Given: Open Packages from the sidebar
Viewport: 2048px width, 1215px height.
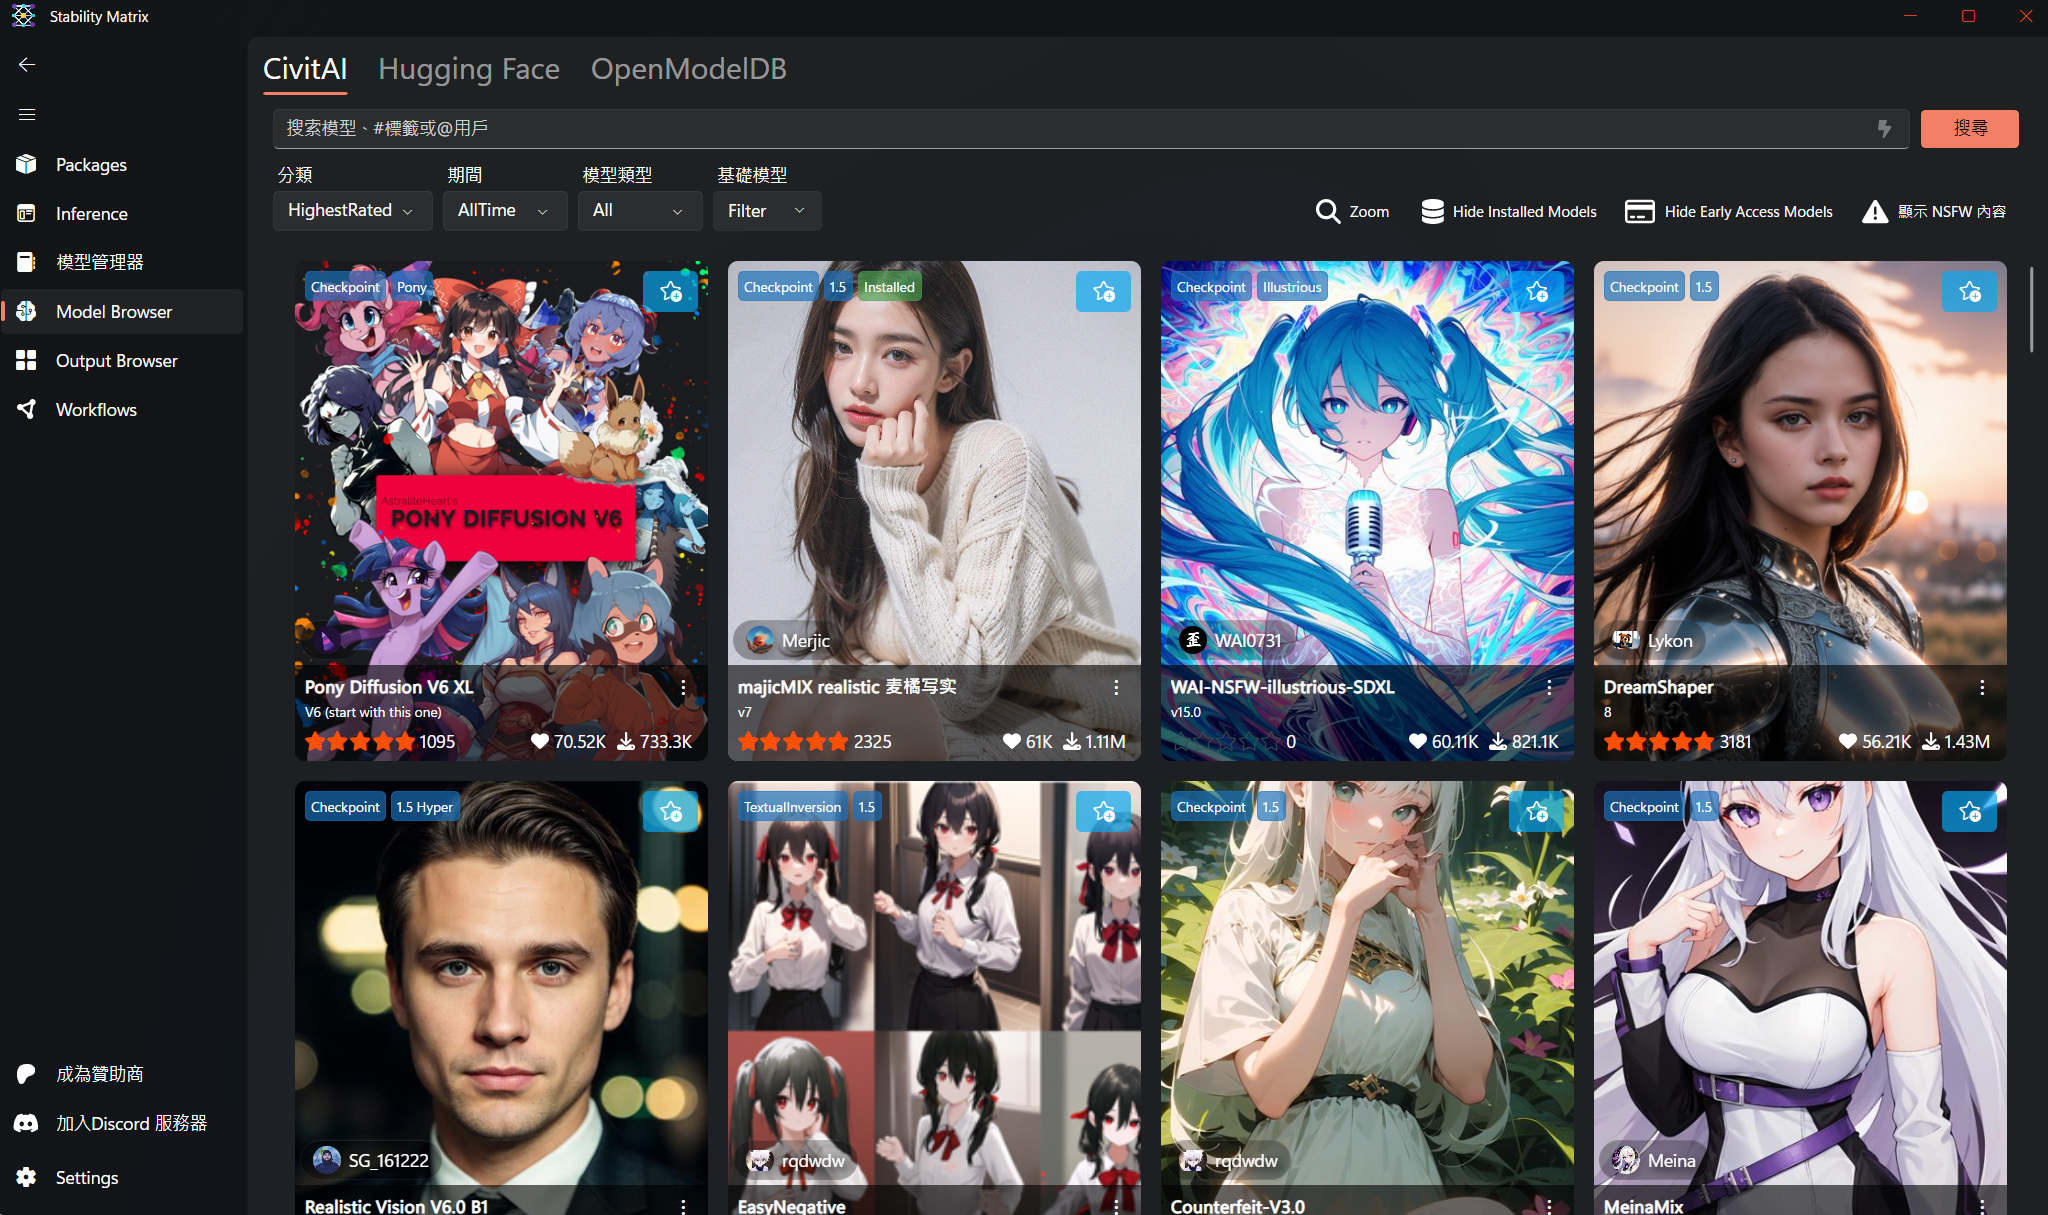Looking at the screenshot, I should pos(91,165).
